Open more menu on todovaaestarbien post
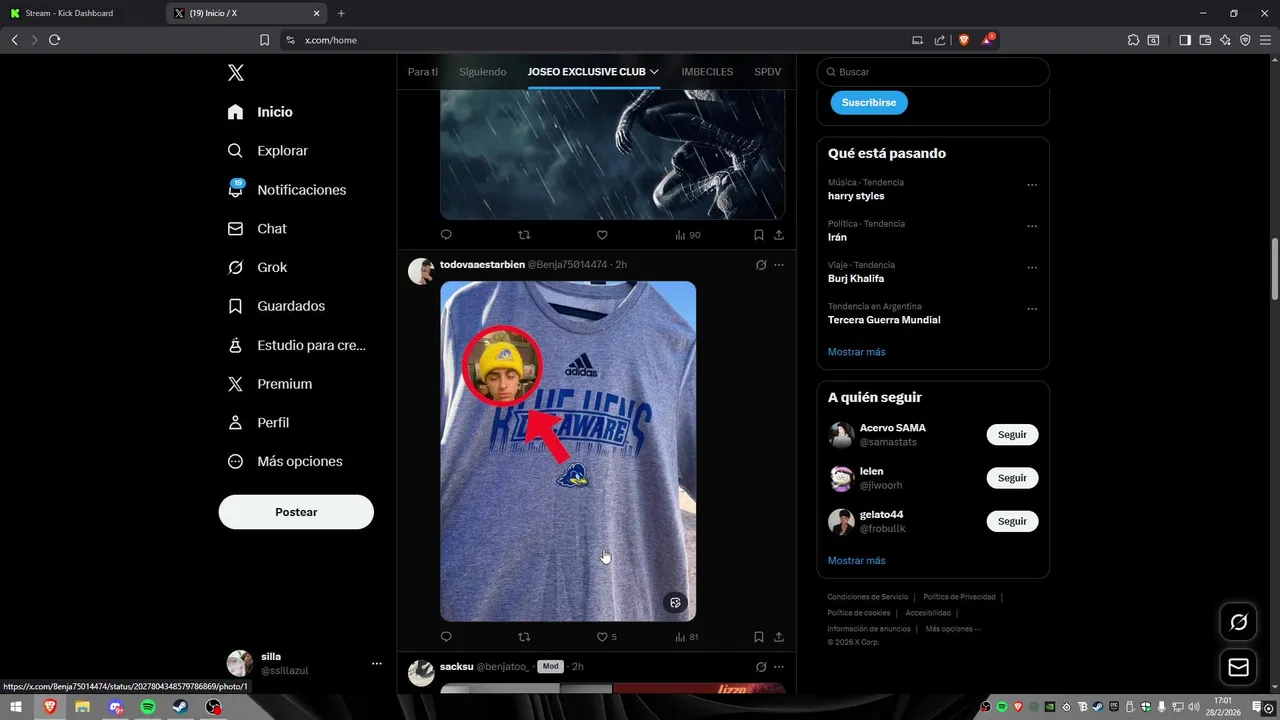The height and width of the screenshot is (720, 1280). pos(779,265)
